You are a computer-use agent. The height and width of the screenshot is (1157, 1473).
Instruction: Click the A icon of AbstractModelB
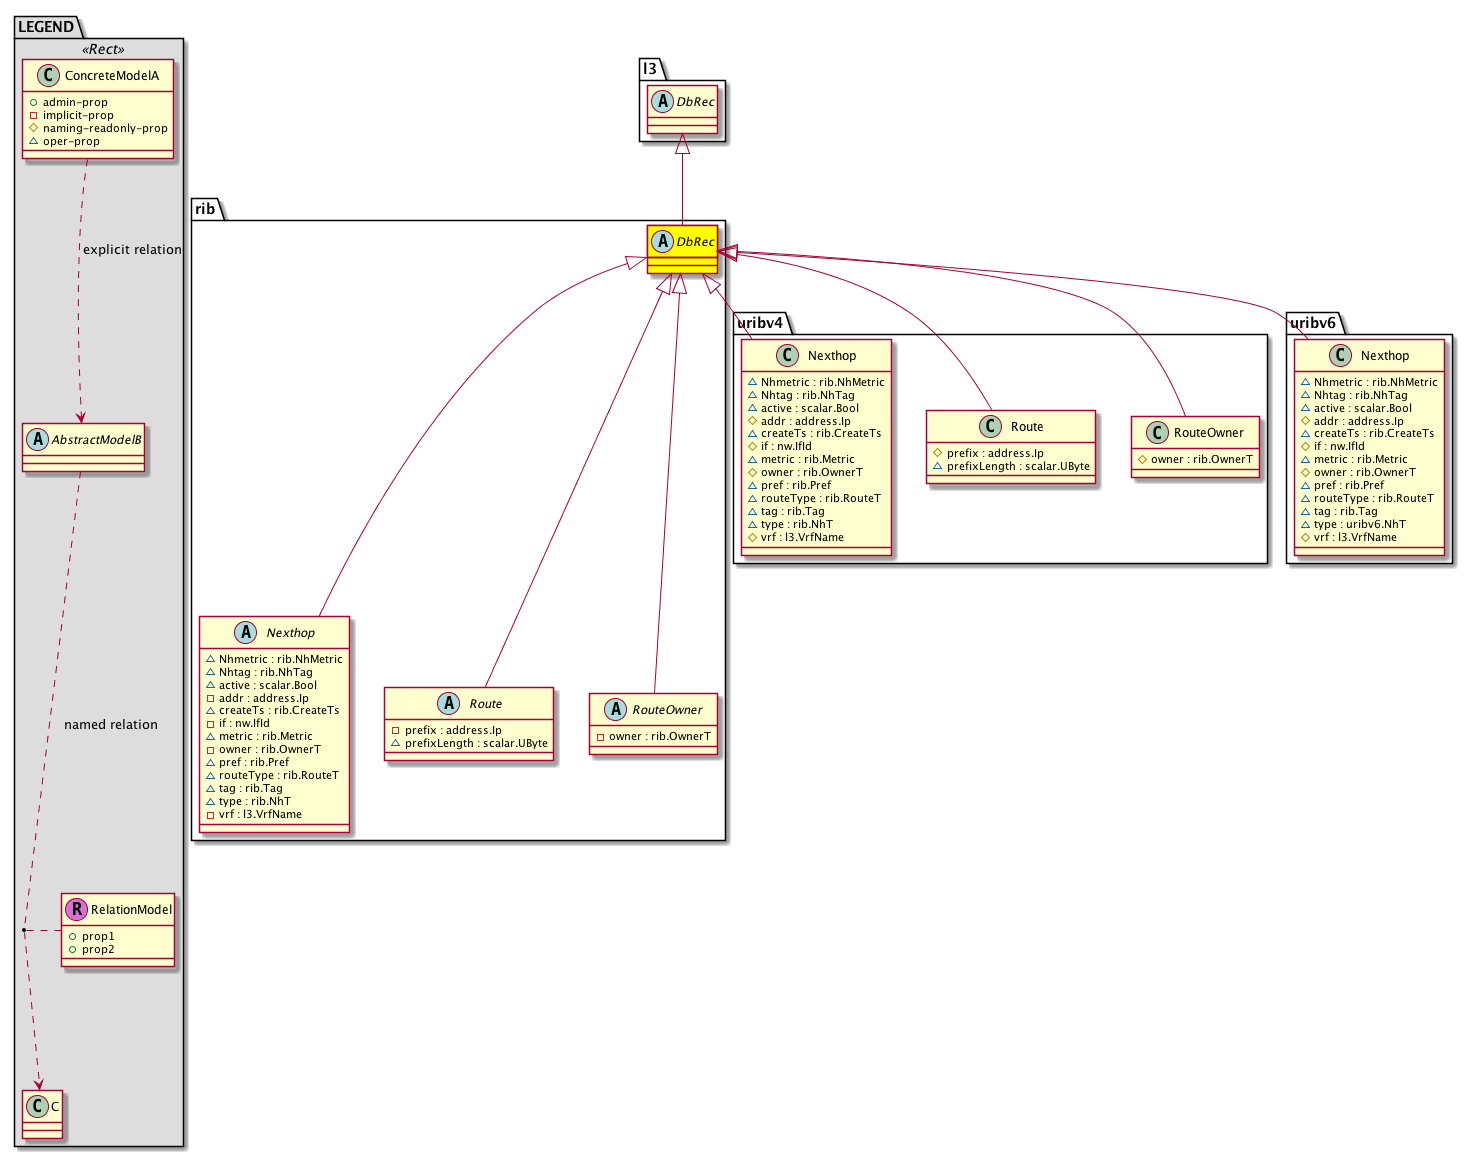coord(38,440)
